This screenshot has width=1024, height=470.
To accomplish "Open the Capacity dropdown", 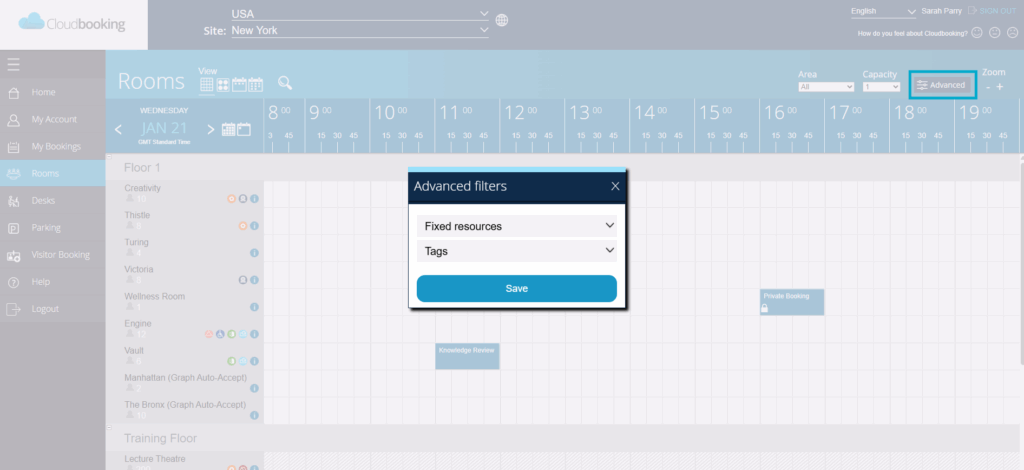I will (881, 87).
